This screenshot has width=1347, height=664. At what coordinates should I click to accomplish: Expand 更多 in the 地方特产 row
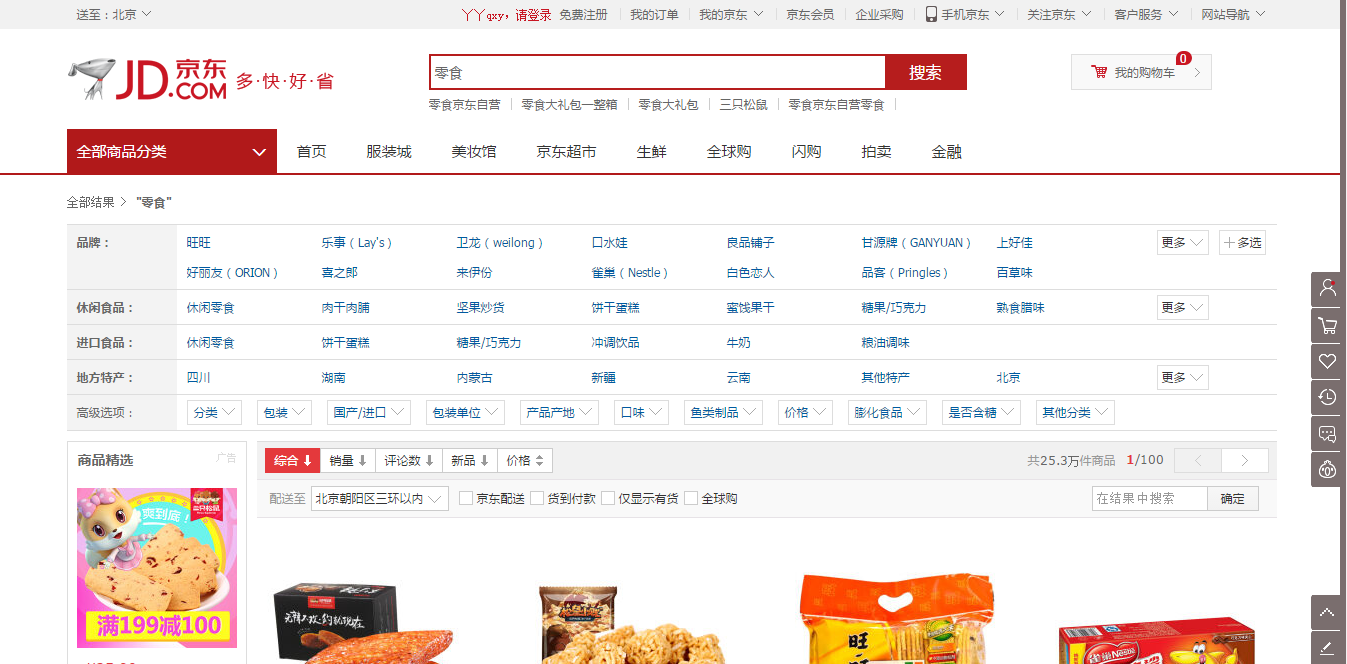pos(1183,378)
